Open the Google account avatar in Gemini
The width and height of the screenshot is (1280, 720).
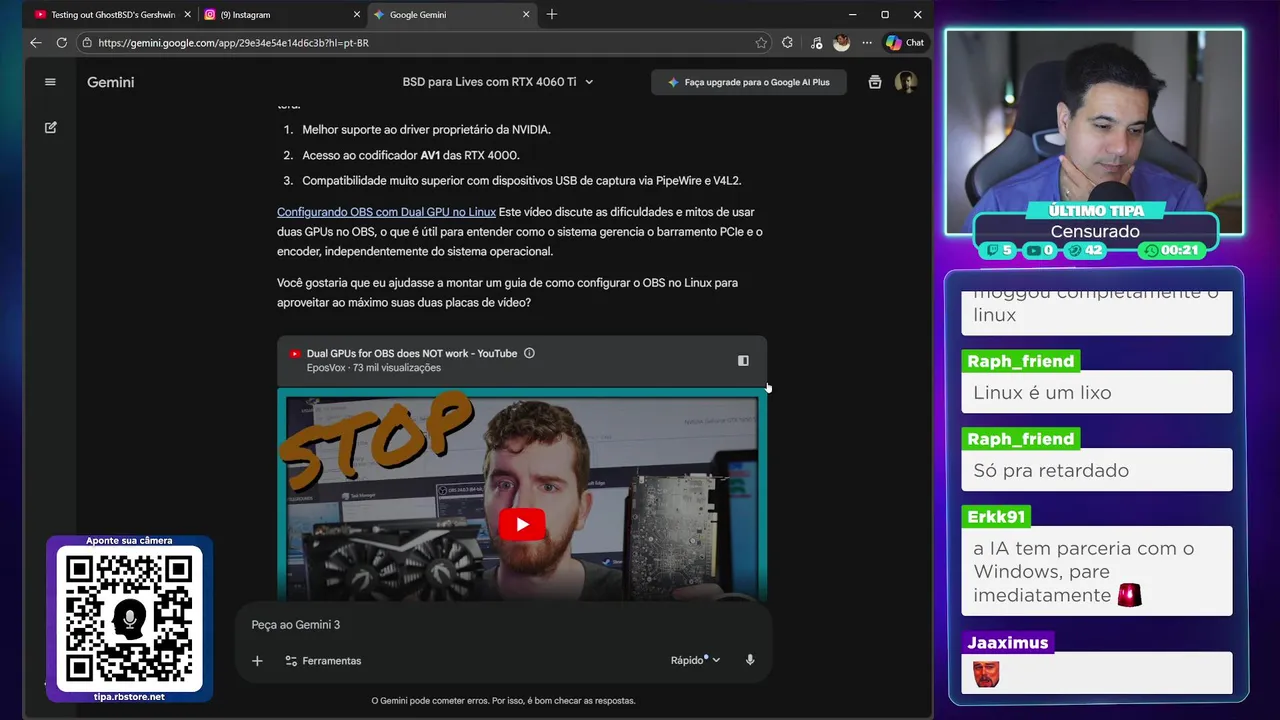(906, 82)
